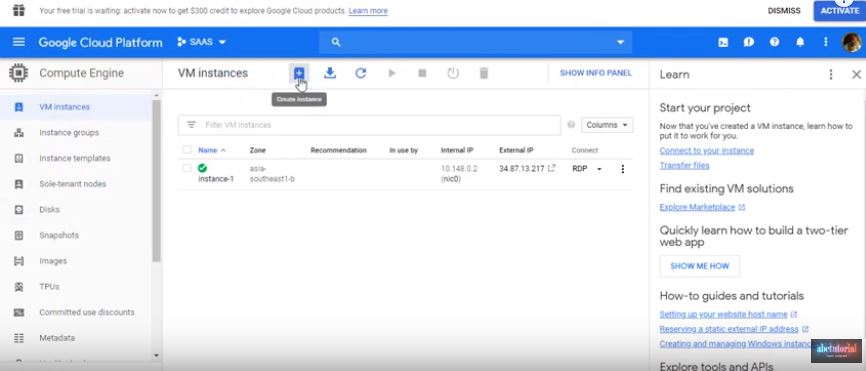Click instance-1 green running status icon
866x371 pixels.
coord(203,168)
